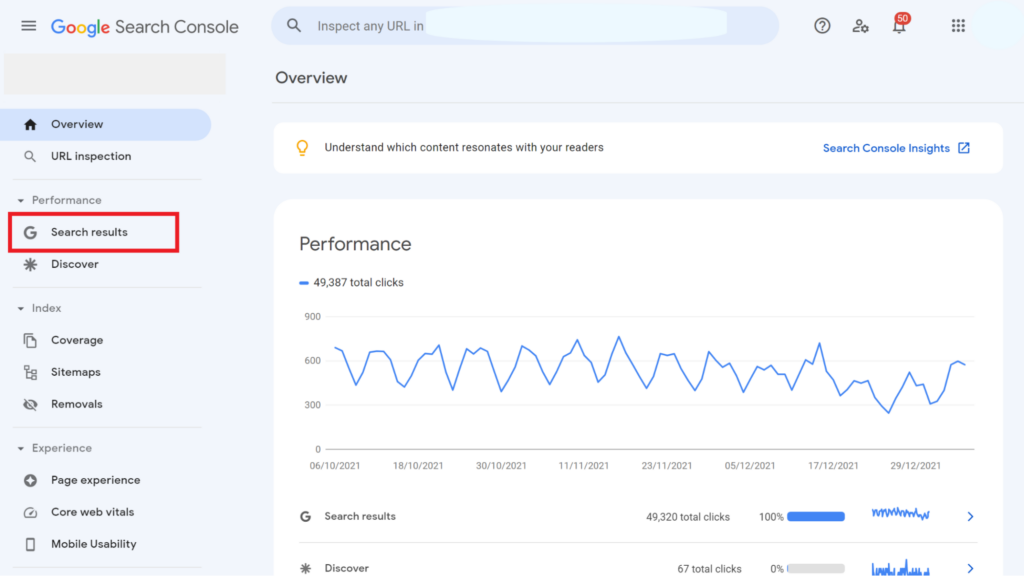Image resolution: width=1024 pixels, height=576 pixels.
Task: Click the Page experience plus-circle icon
Action: pos(30,481)
